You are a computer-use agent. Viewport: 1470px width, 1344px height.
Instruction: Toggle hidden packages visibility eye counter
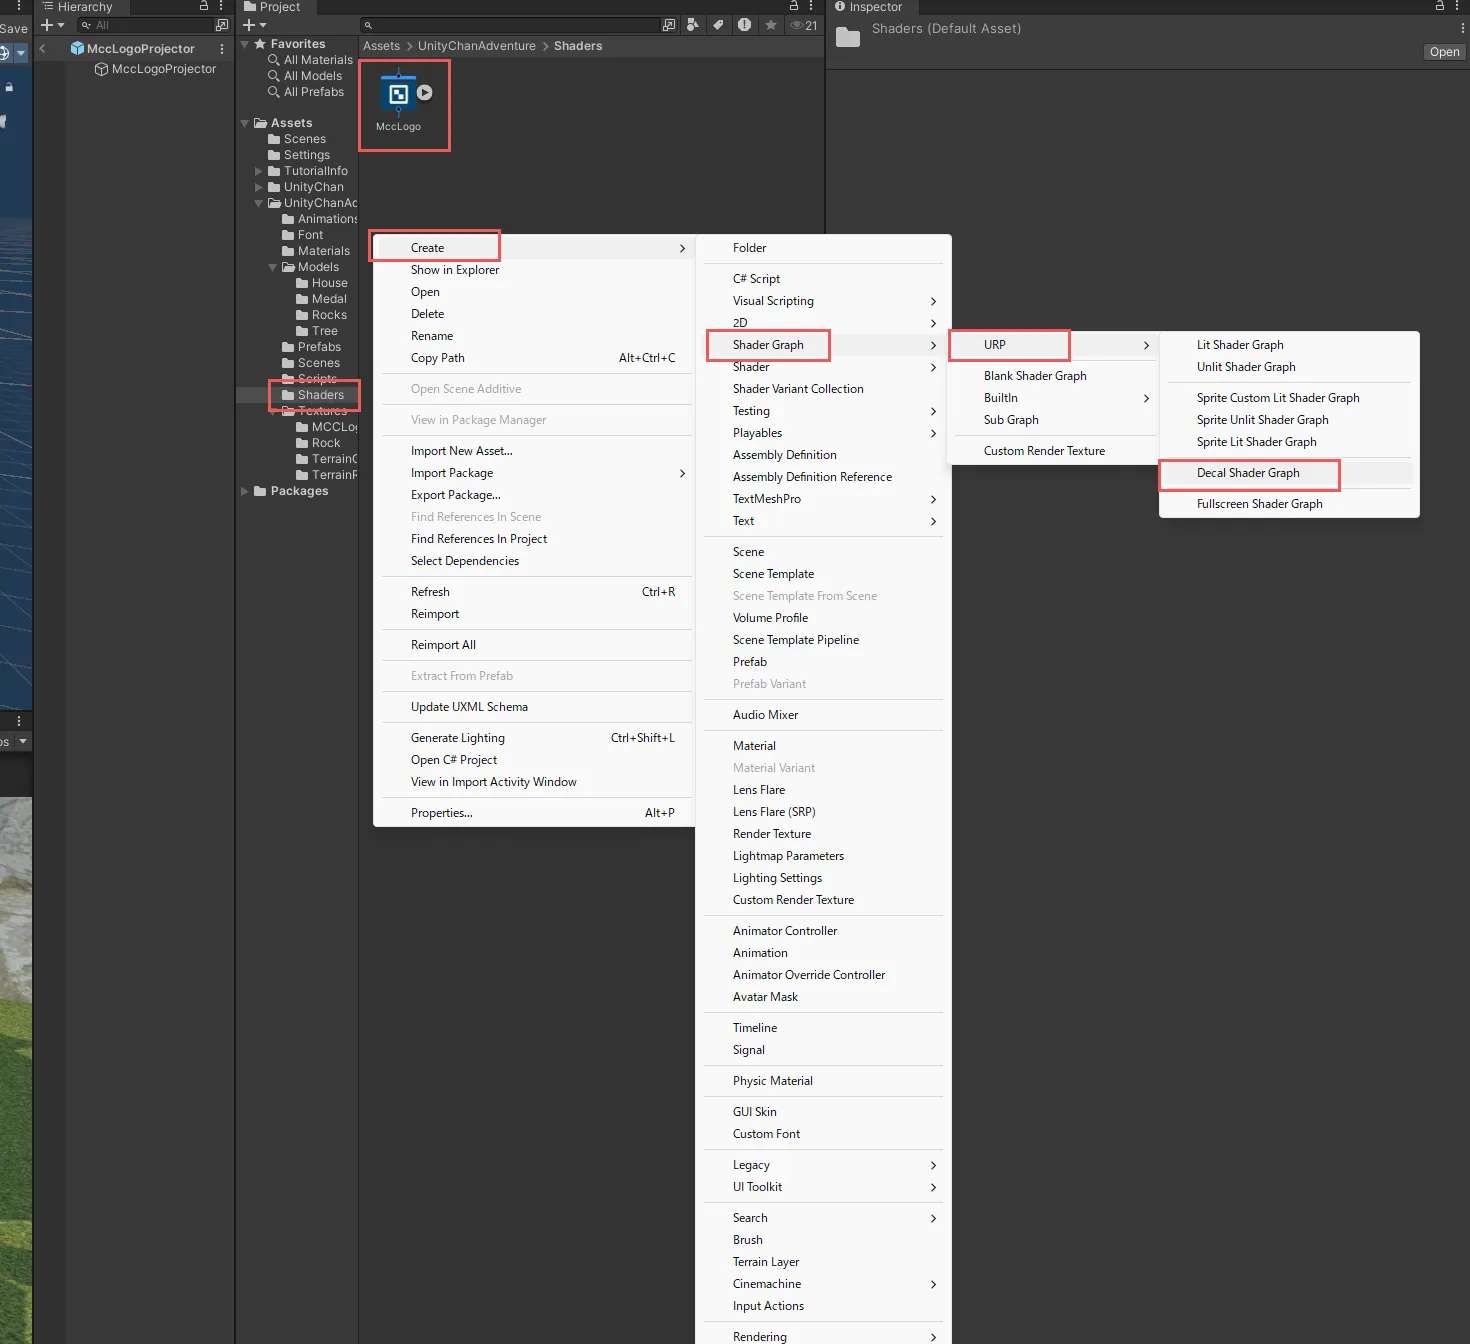(804, 25)
